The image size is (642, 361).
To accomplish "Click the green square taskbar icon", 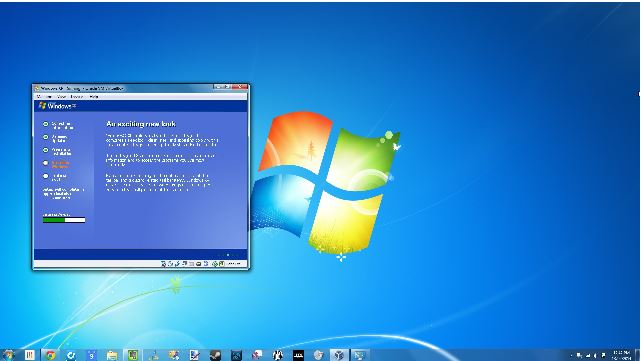I will [x=133, y=355].
